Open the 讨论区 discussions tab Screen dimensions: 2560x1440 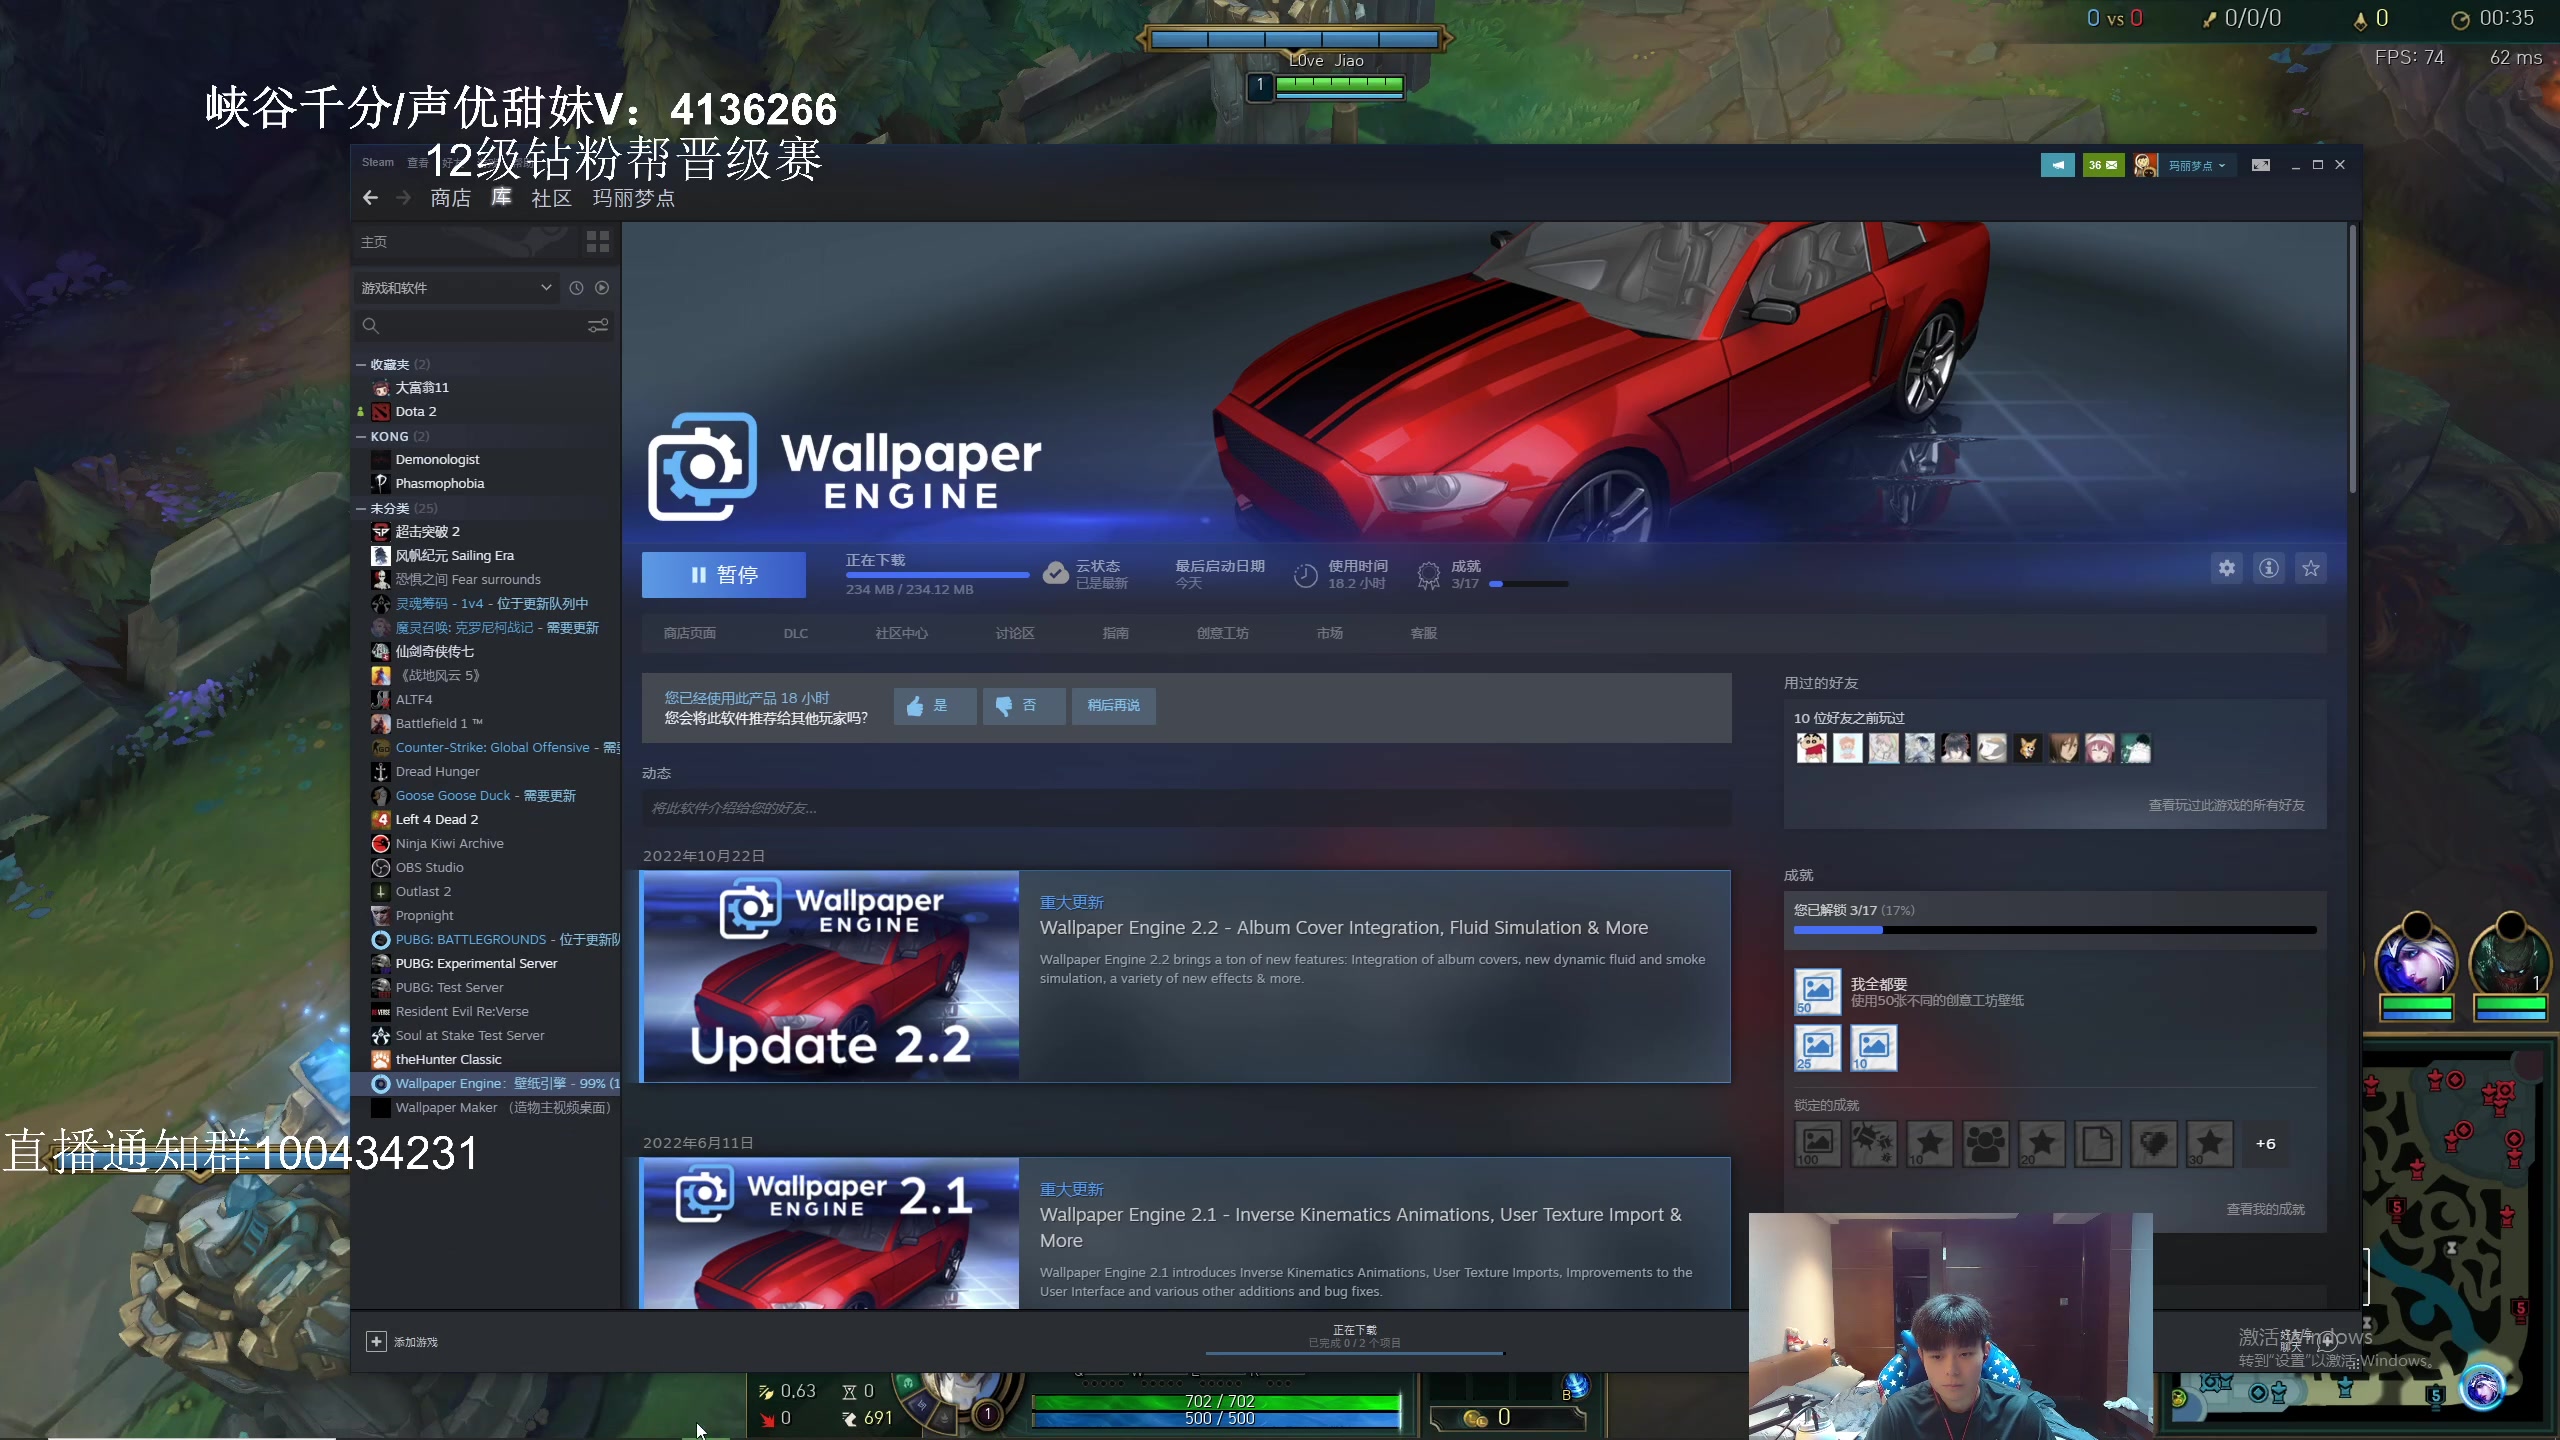[x=1015, y=634]
